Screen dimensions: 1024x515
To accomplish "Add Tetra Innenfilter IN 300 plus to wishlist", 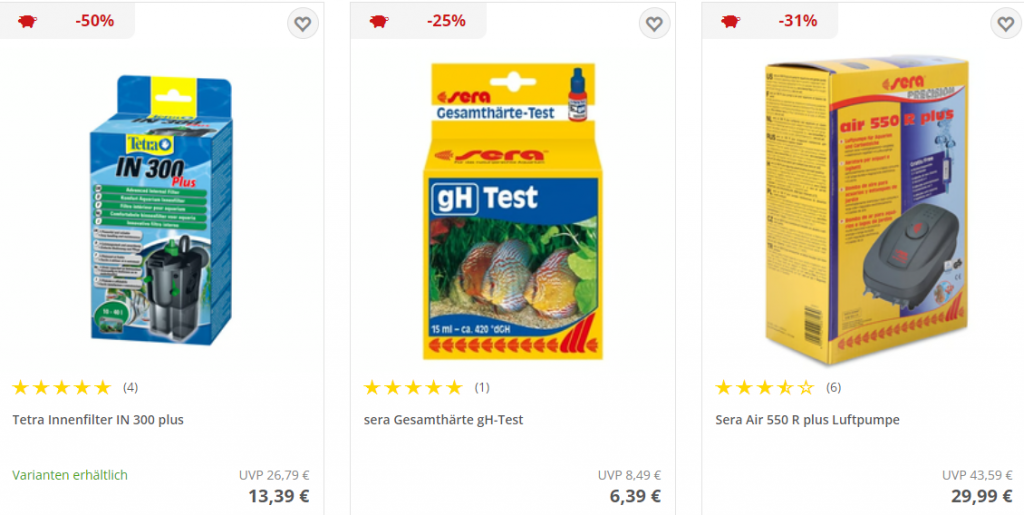I will pos(302,24).
